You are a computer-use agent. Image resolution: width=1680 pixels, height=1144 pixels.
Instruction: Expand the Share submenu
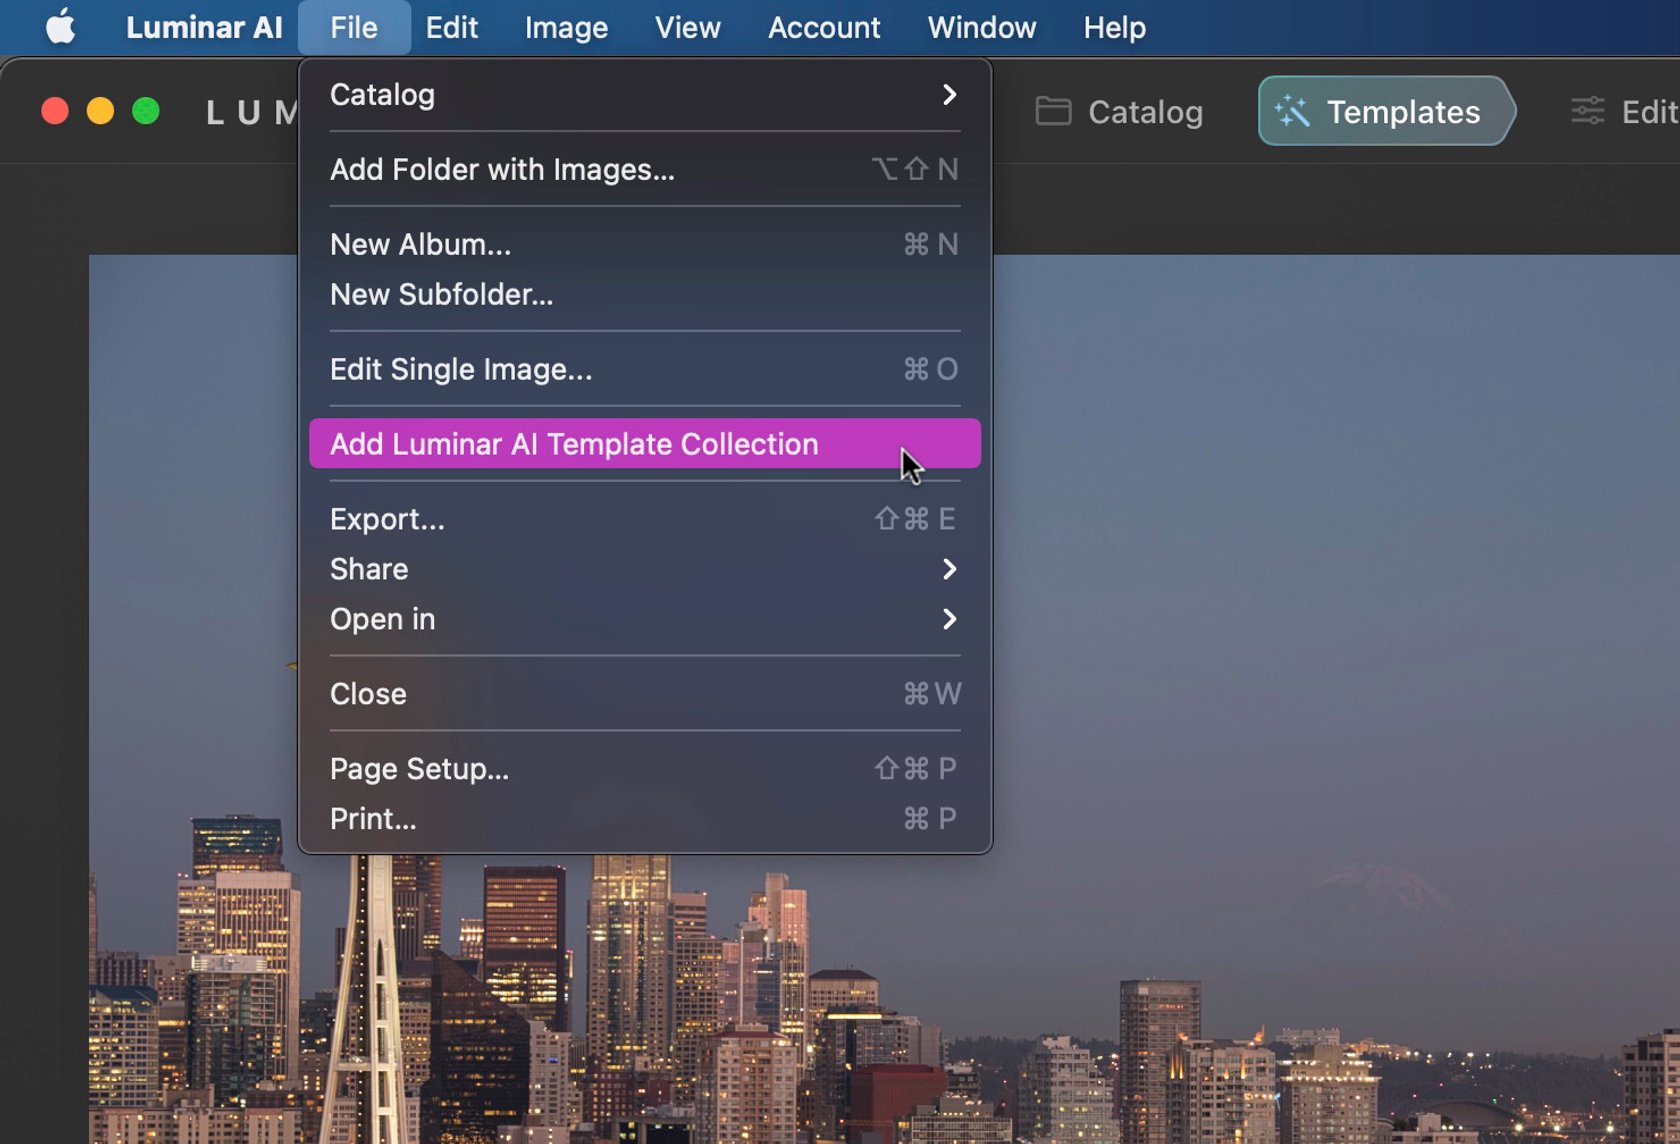tap(949, 569)
